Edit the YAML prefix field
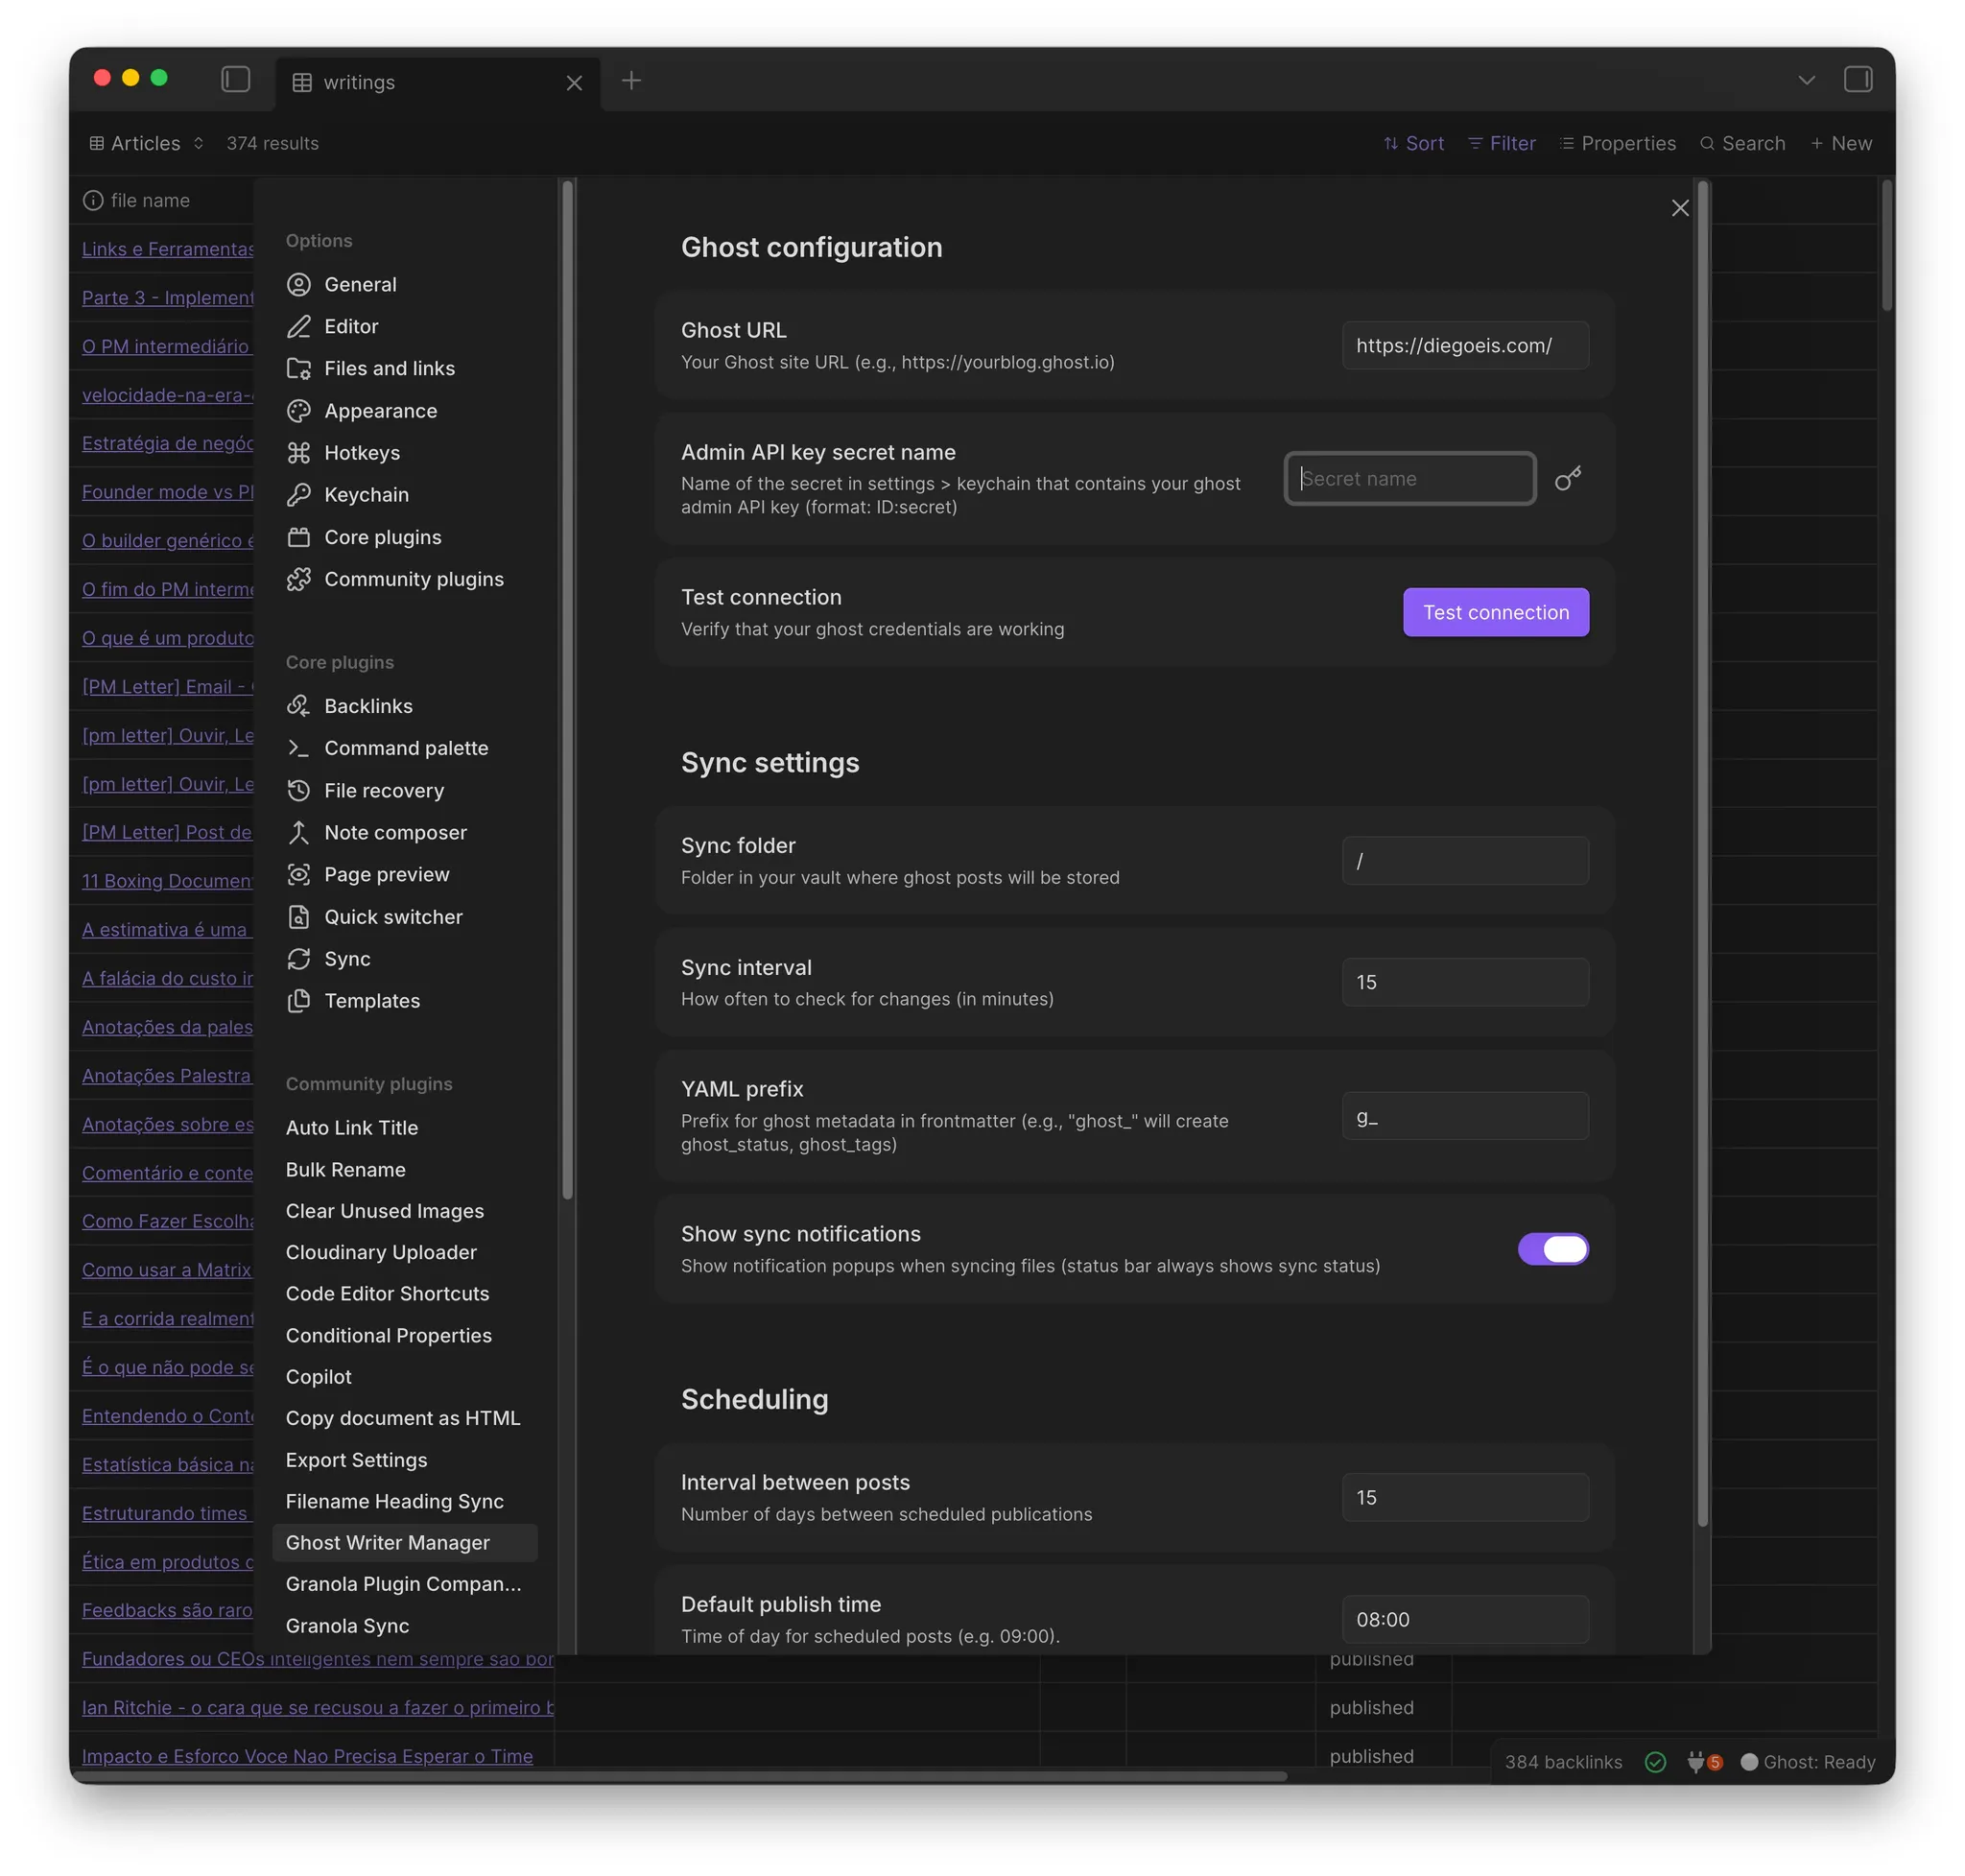This screenshot has height=1876, width=1965. 1465,1116
